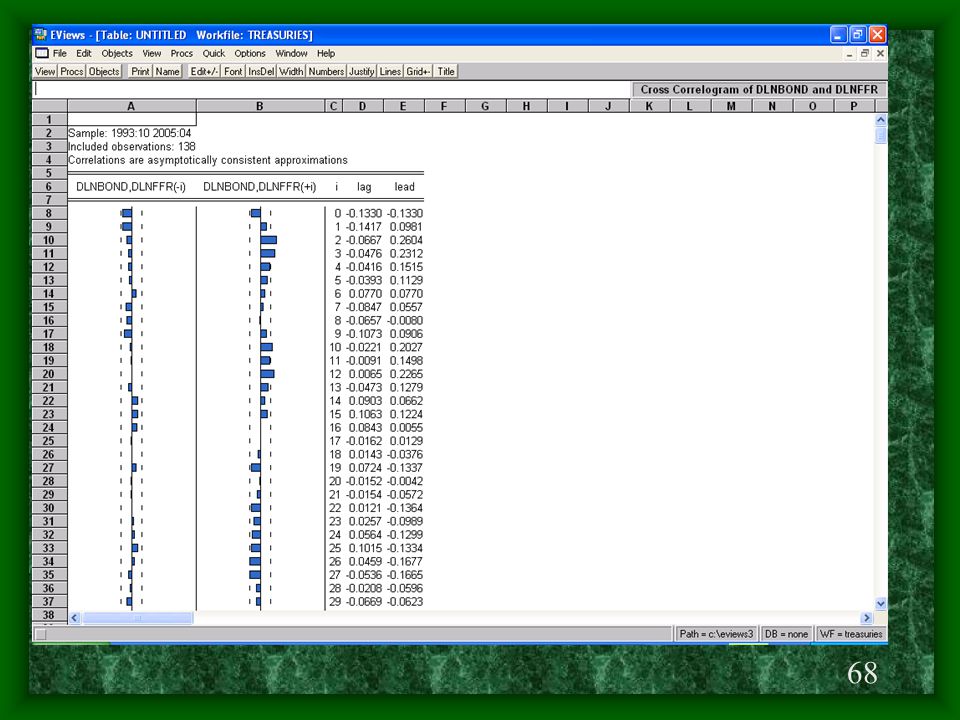Click the table document icon beside File menu

click(x=42, y=53)
